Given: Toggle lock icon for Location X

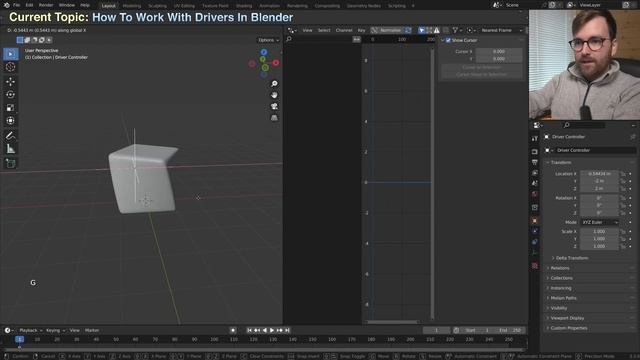Looking at the screenshot, I should 623,174.
